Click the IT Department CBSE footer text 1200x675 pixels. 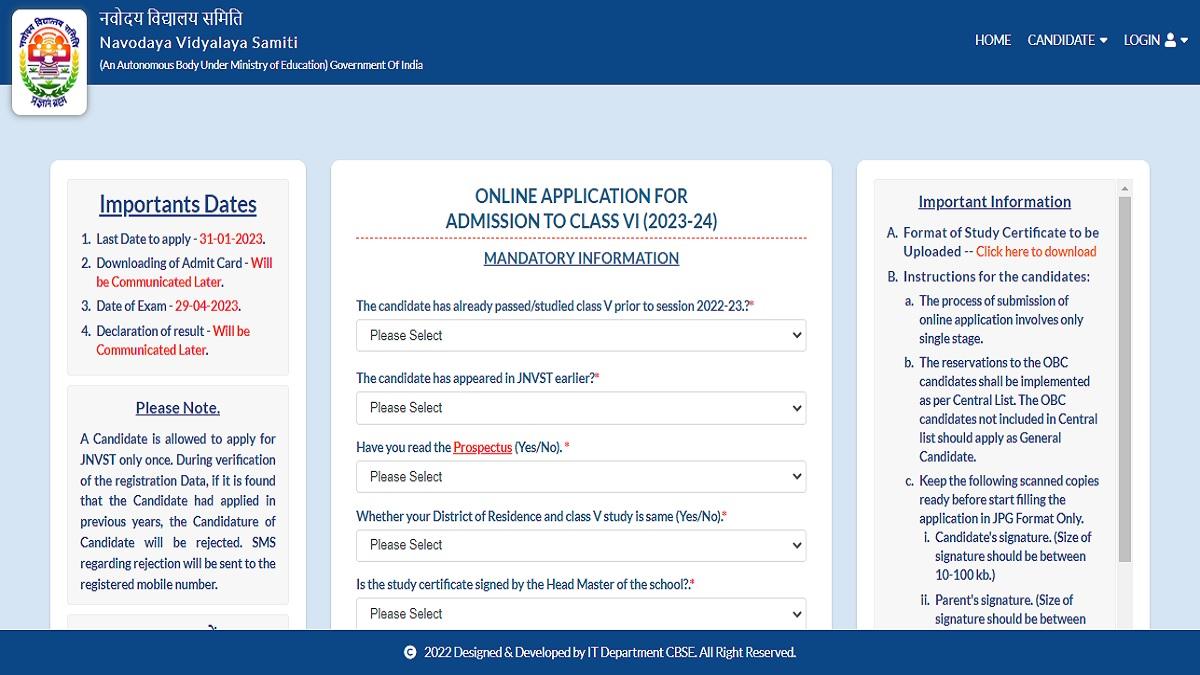click(640, 652)
